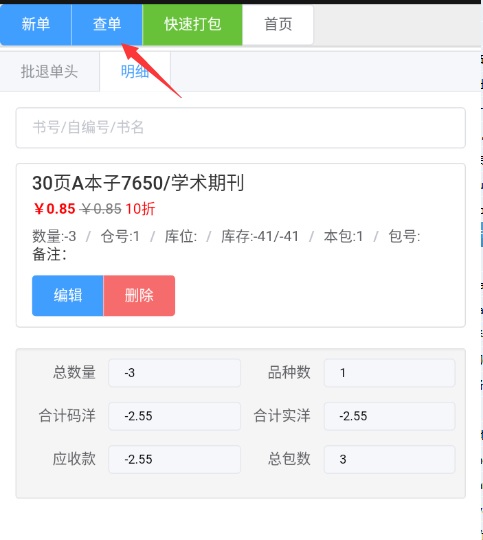Open the 查单 order lookup
483x540 pixels.
[107, 24]
